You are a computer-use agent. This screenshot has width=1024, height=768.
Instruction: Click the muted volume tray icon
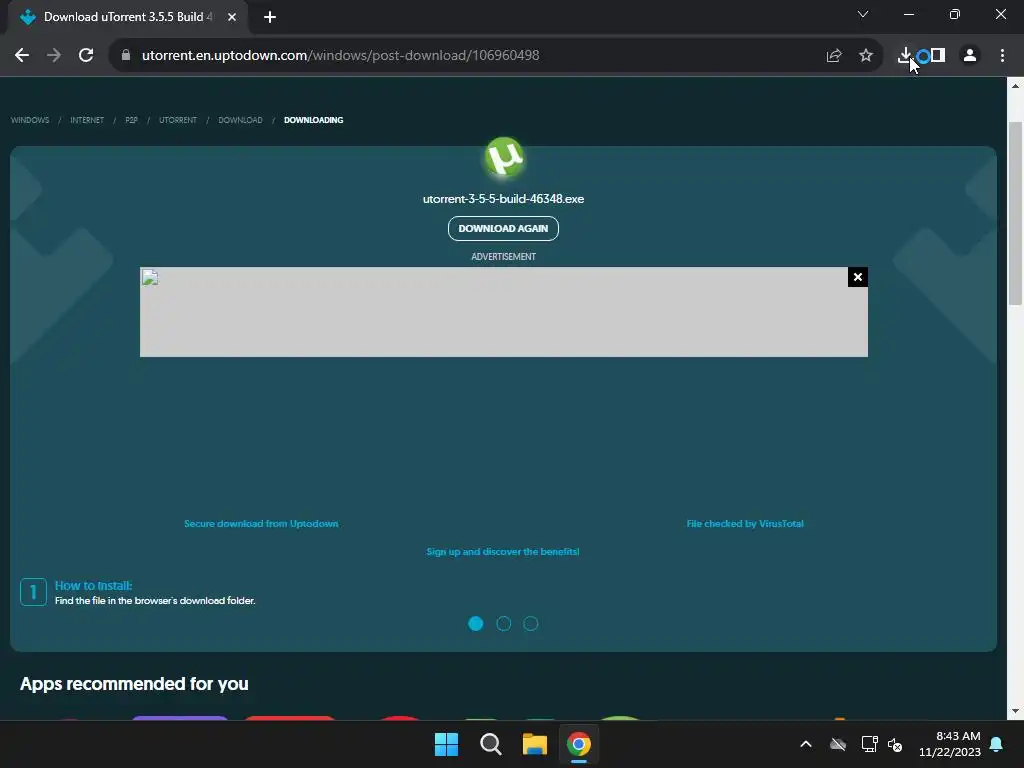(895, 744)
